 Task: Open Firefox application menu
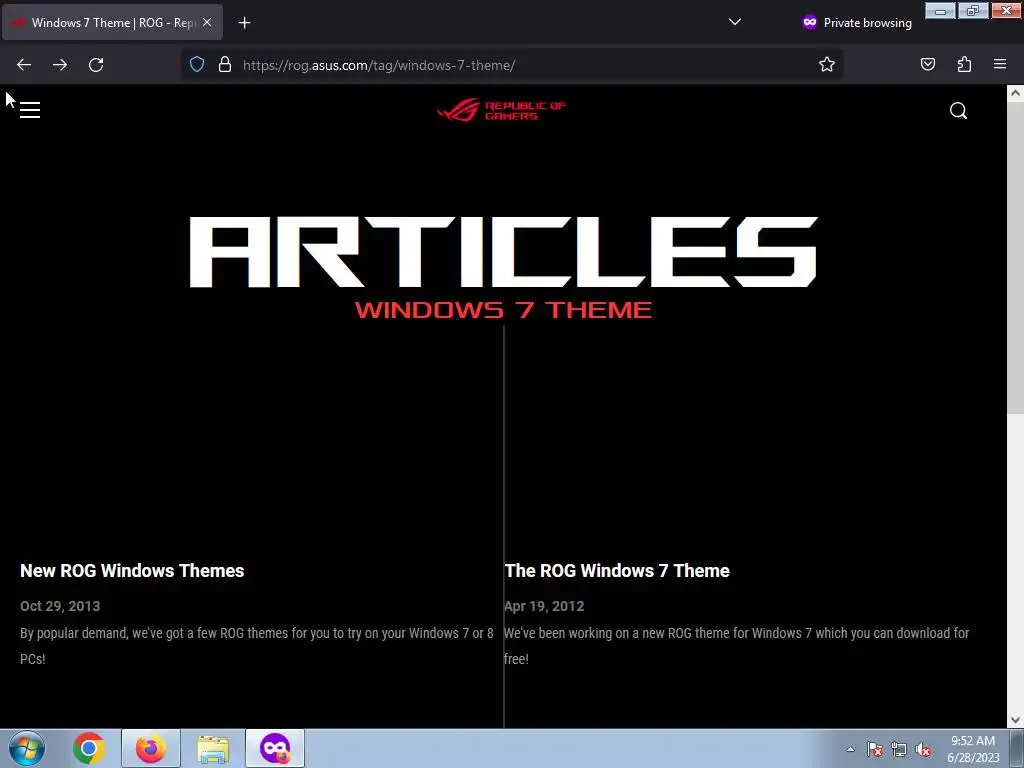(x=1000, y=64)
